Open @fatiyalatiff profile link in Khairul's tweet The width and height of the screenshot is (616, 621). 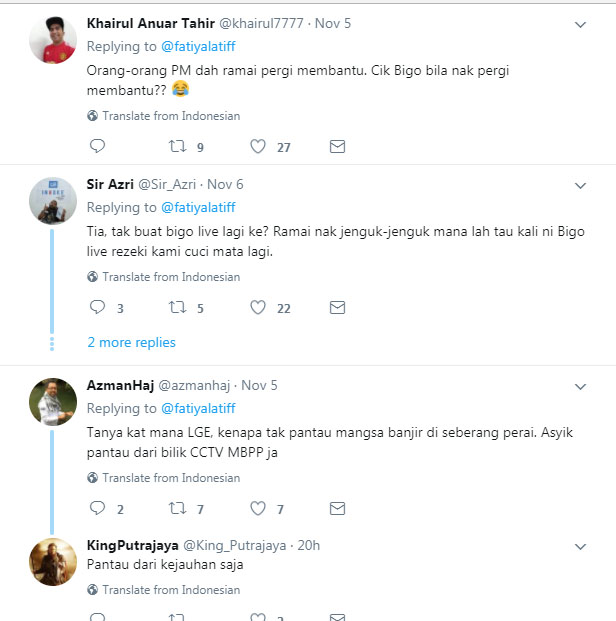pos(198,46)
